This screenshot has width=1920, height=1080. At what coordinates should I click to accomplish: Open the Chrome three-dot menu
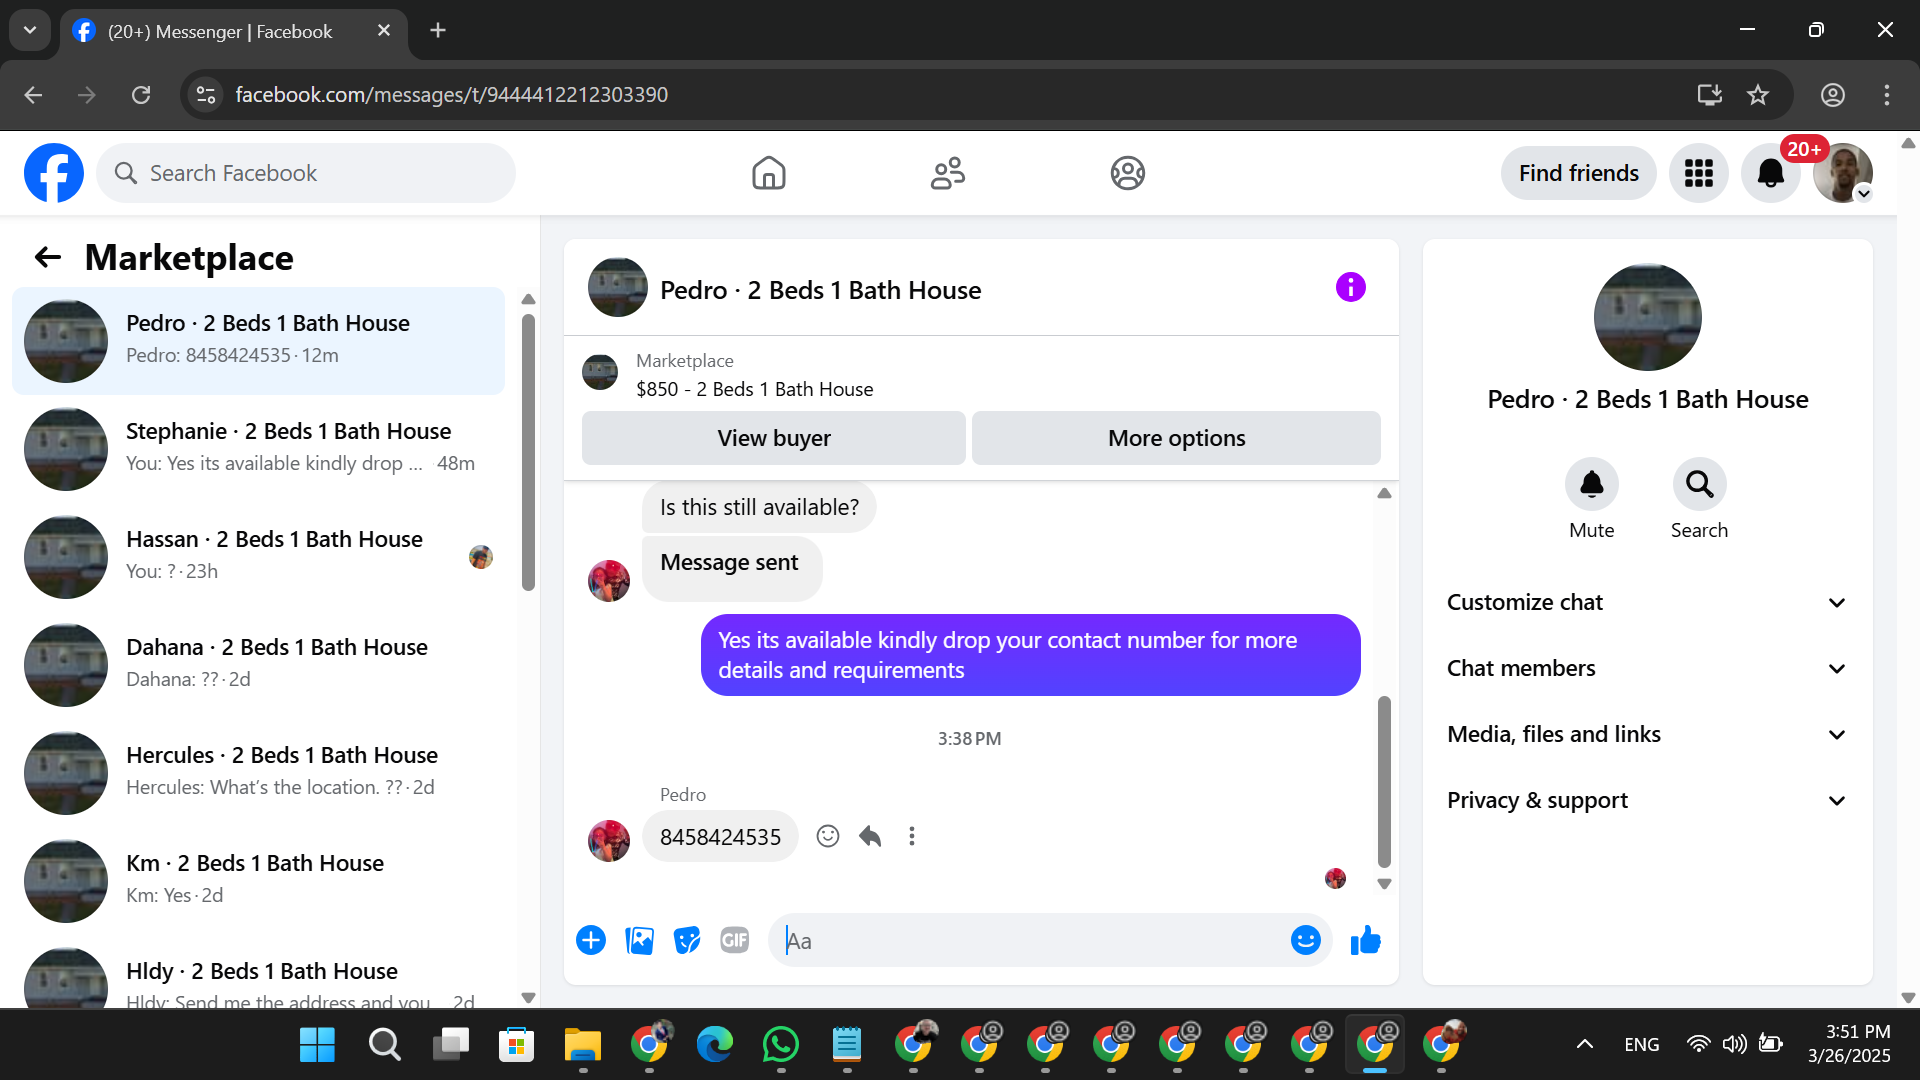(x=1886, y=95)
